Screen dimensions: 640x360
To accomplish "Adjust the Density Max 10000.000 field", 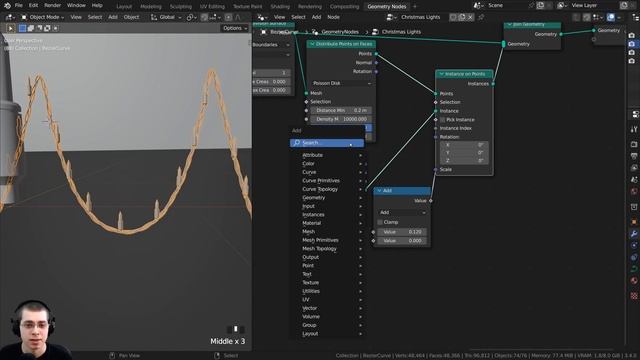I will coord(341,119).
